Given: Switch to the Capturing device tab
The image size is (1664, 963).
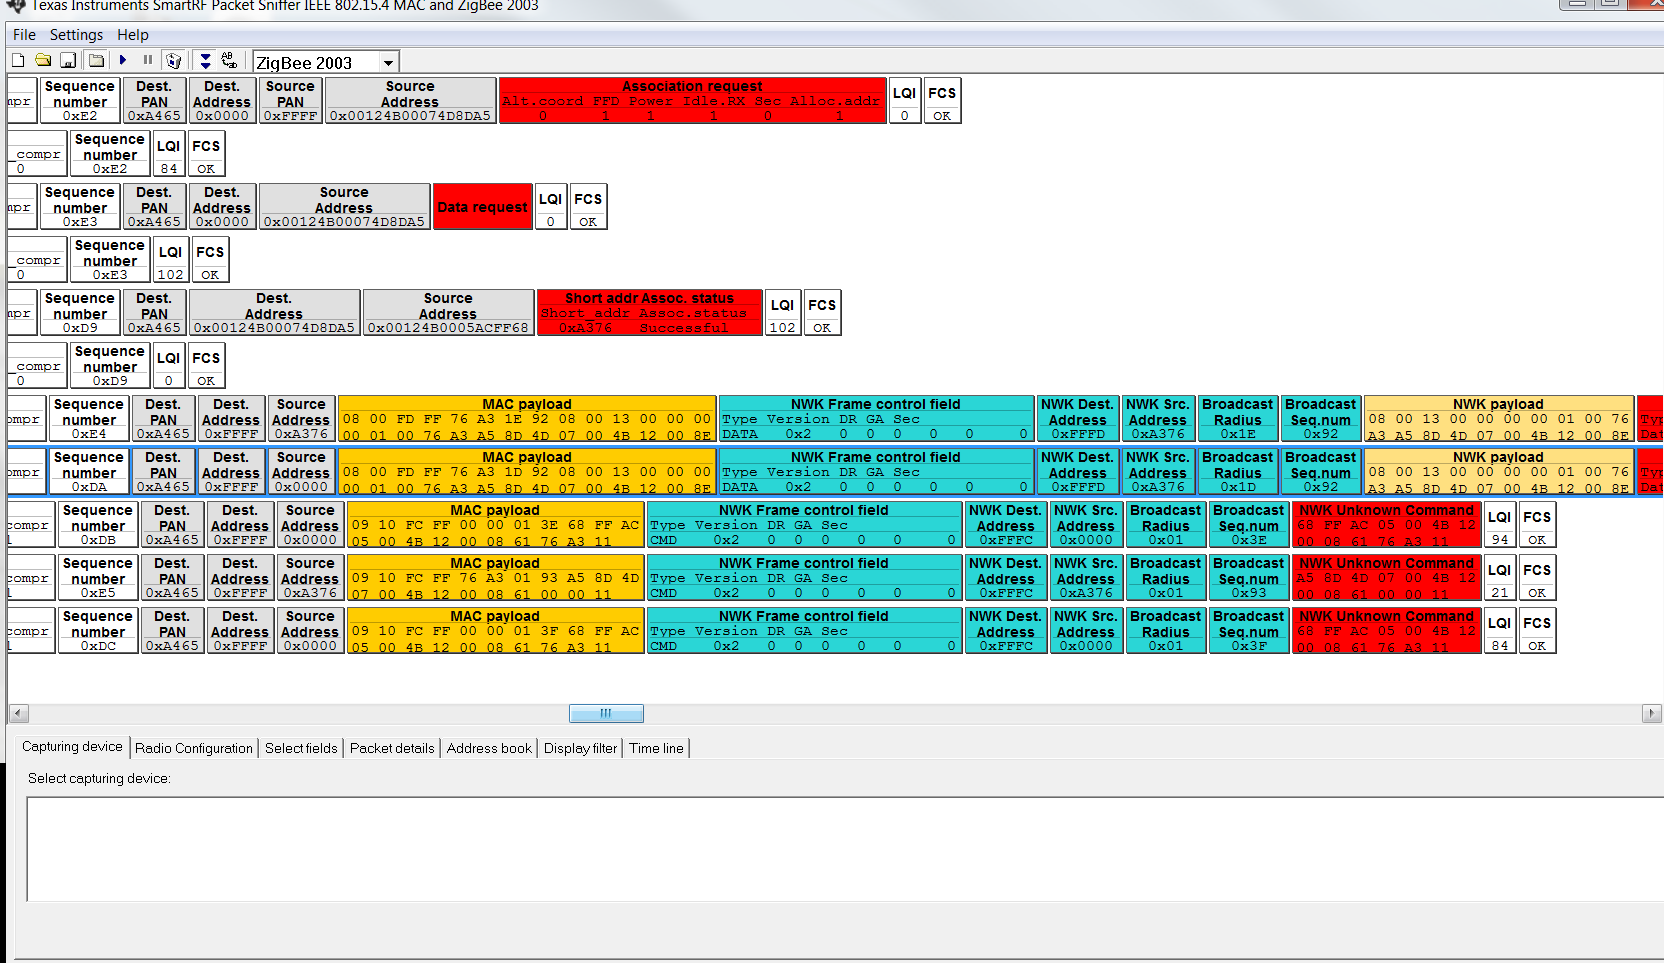Looking at the screenshot, I should click(x=72, y=747).
